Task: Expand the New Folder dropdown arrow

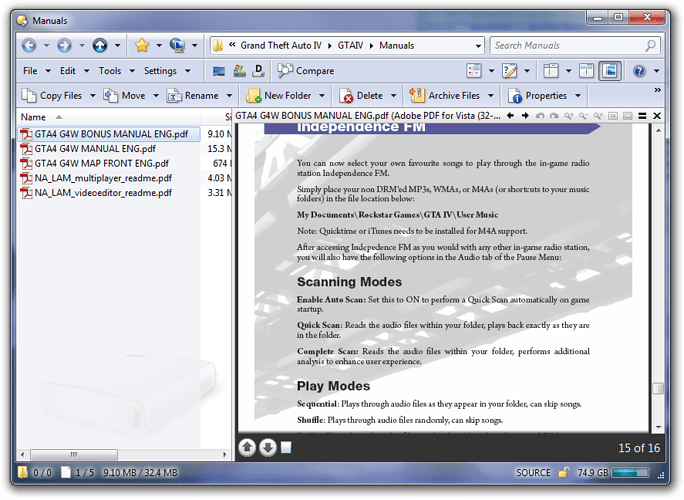Action: [x=322, y=96]
